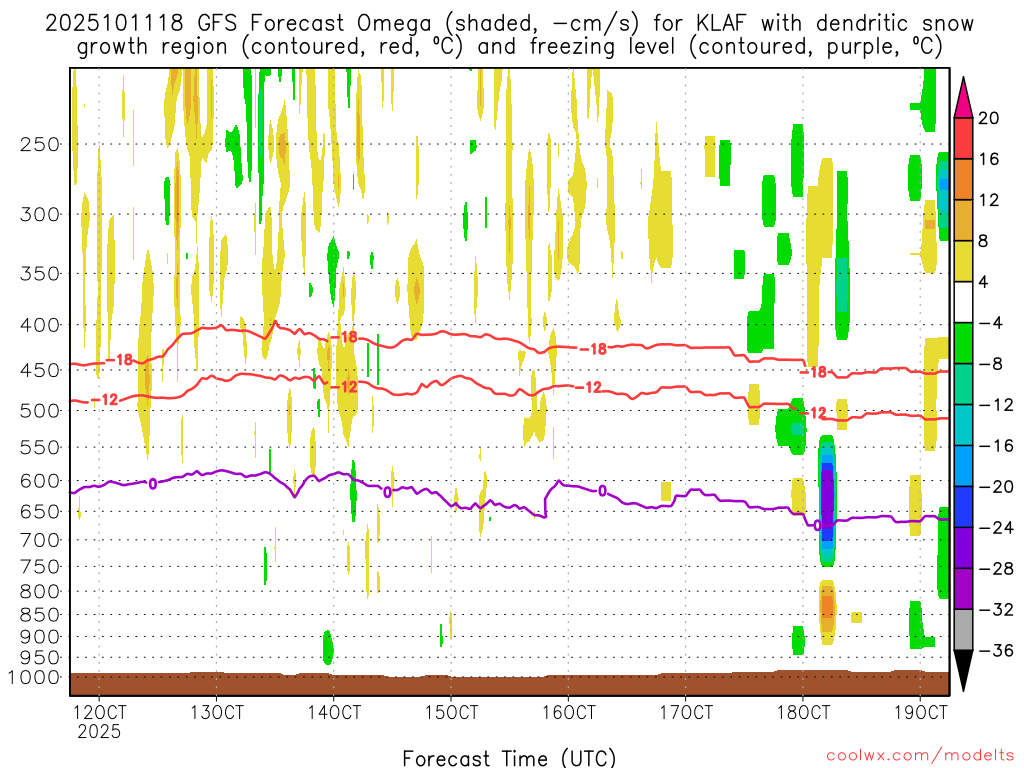
Task: Click the -12 contour label near 120CT
Action: click(104, 399)
